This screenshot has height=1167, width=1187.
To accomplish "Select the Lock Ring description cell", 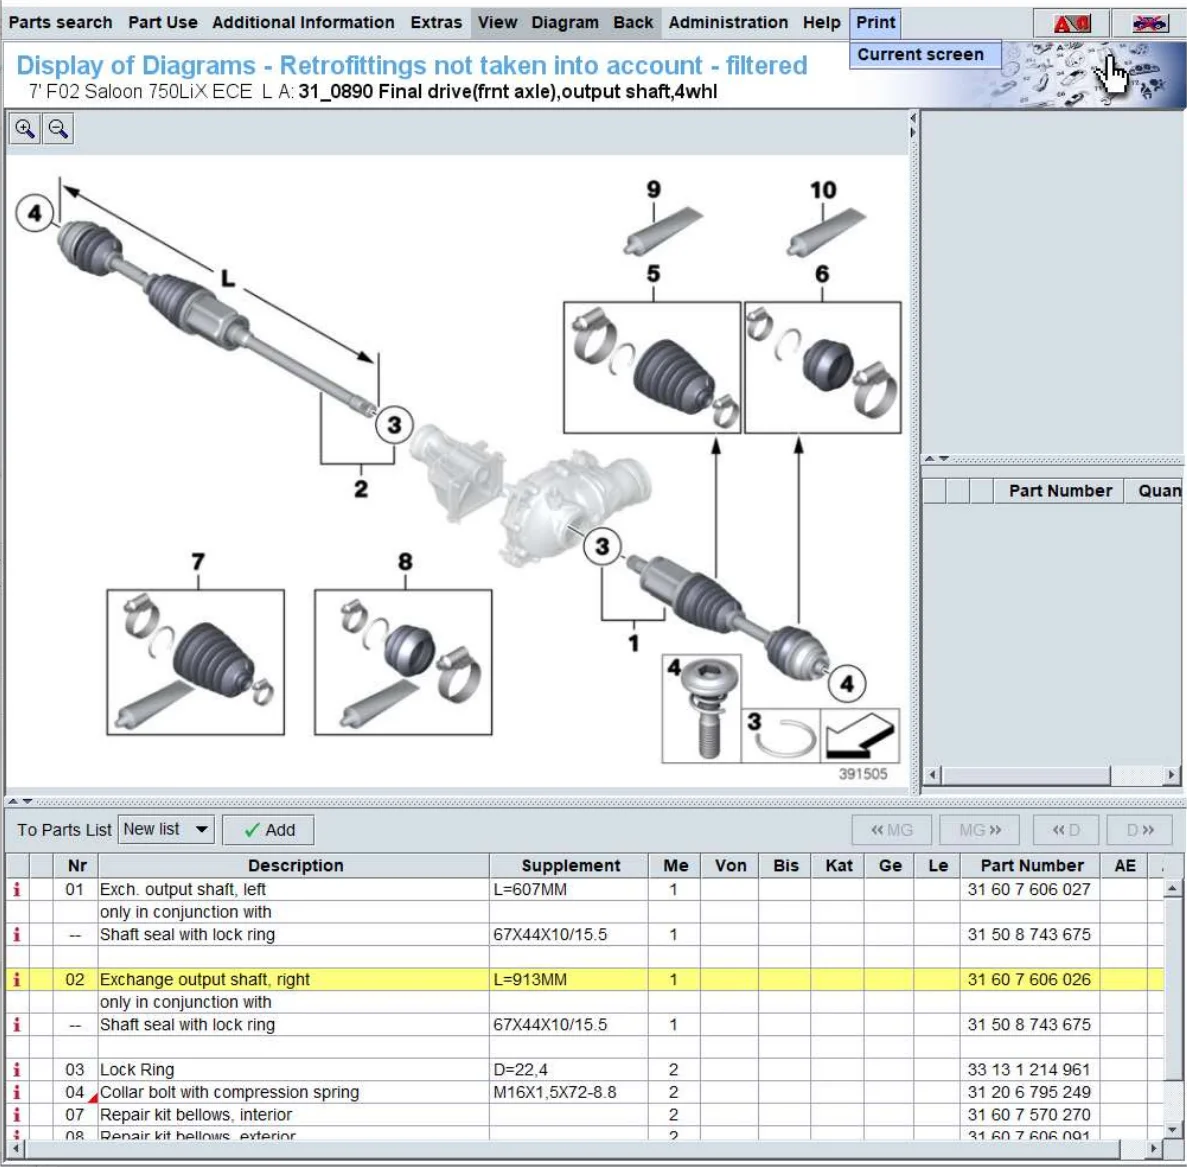I will (x=294, y=1069).
